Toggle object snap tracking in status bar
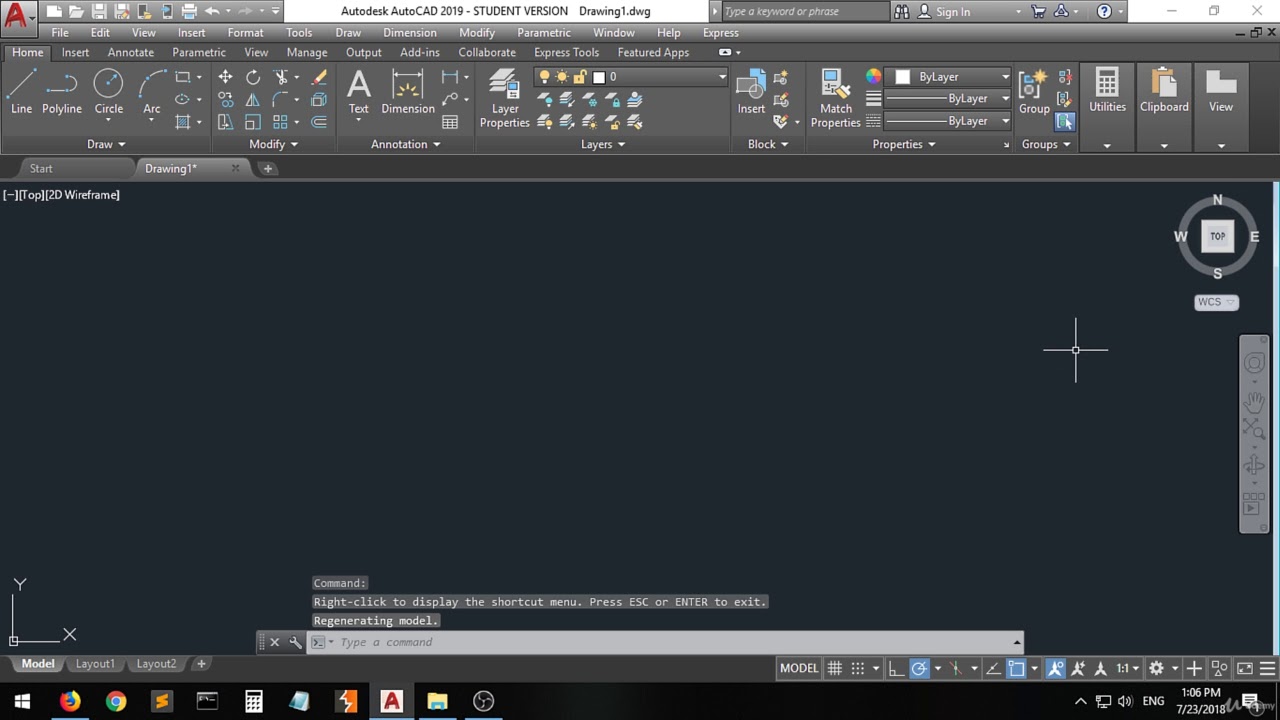Screen dimensions: 1280x720 coord(993,668)
